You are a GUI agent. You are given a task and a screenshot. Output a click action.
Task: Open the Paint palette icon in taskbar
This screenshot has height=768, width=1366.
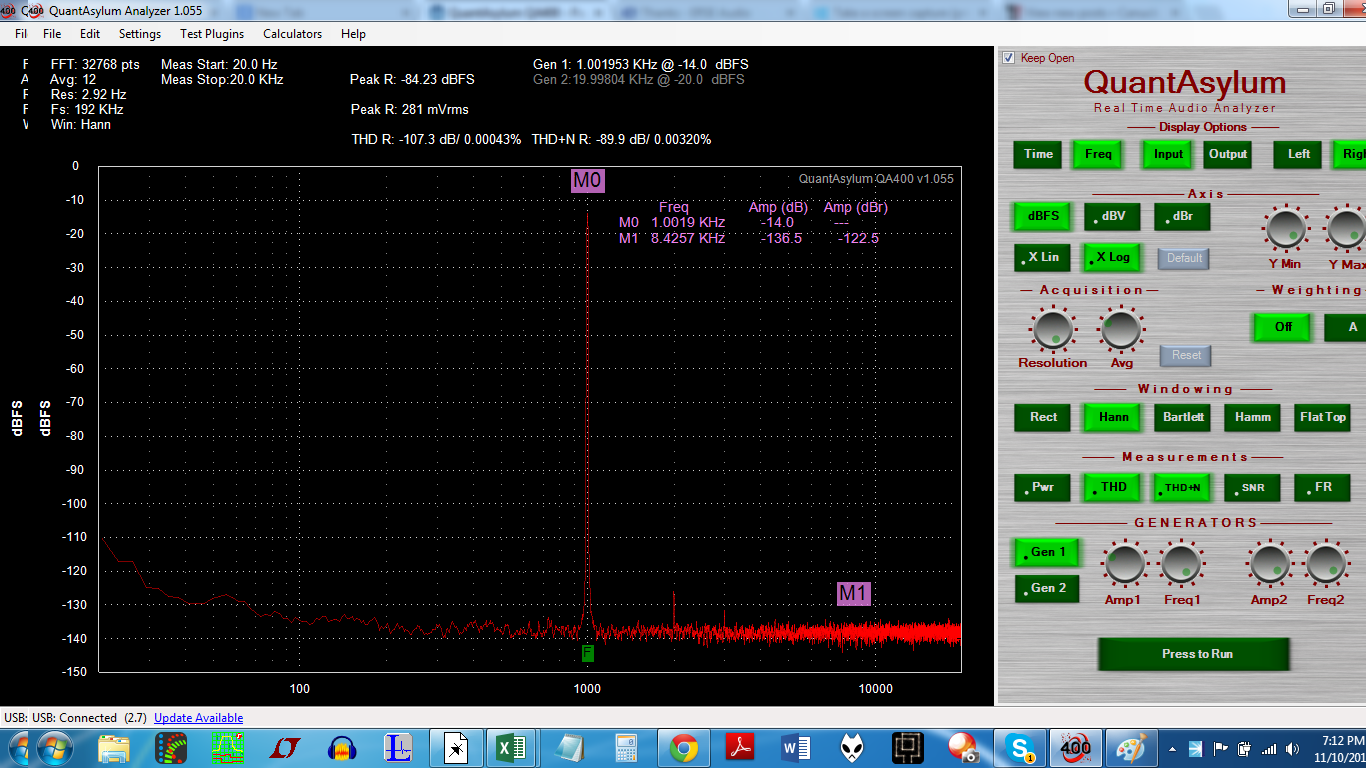[x=1132, y=748]
